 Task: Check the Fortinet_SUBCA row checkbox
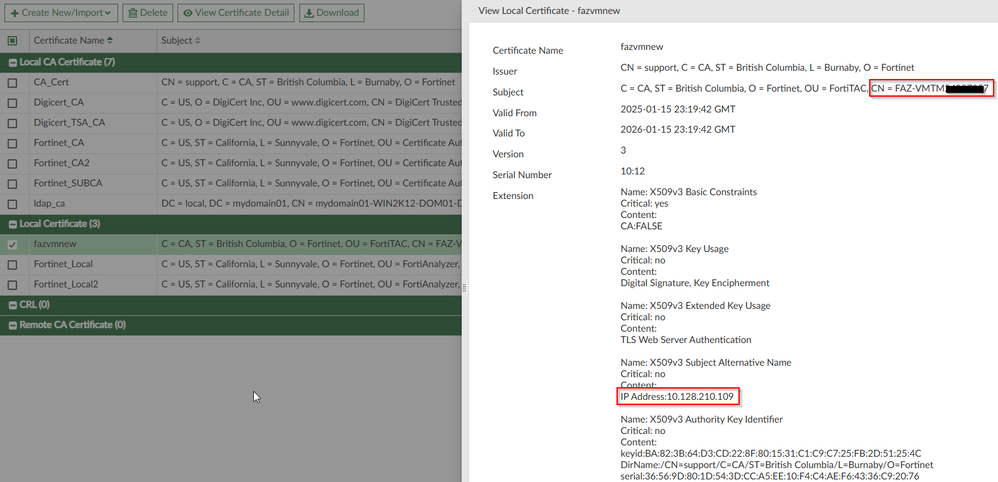[x=12, y=184]
